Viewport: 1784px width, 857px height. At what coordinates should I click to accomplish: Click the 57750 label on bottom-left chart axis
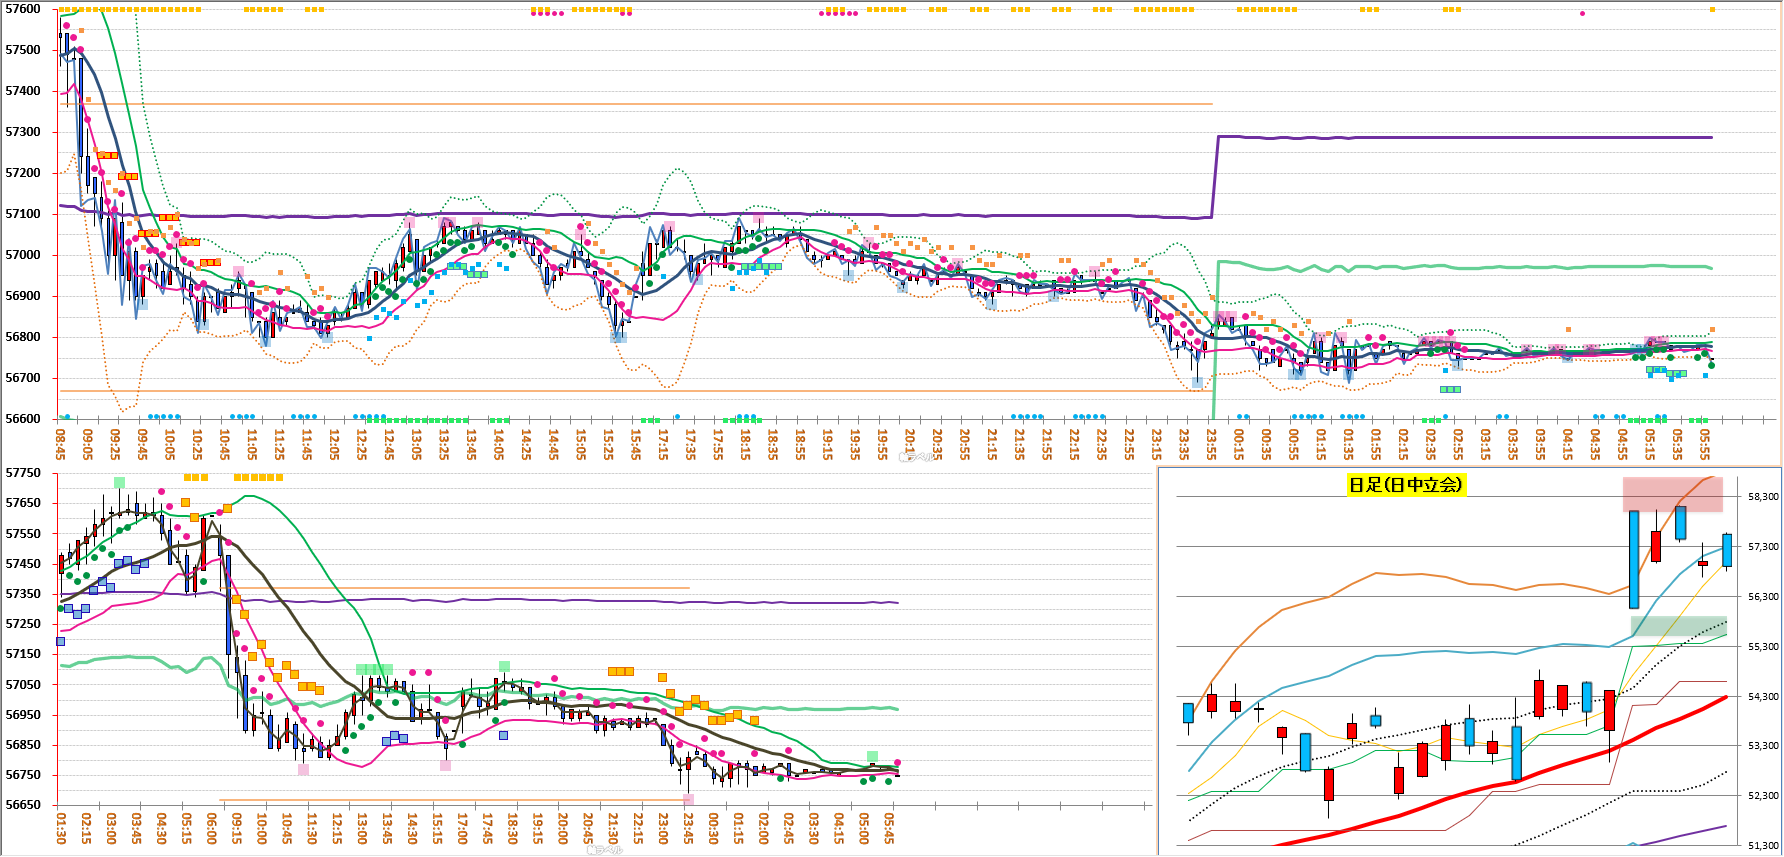click(x=23, y=473)
